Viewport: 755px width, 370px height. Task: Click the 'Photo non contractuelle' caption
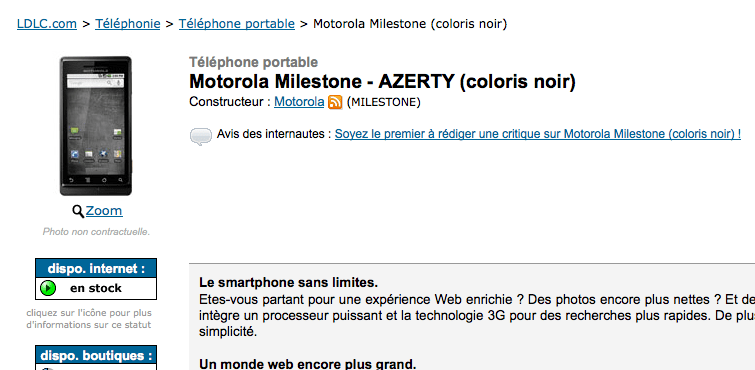pos(96,232)
